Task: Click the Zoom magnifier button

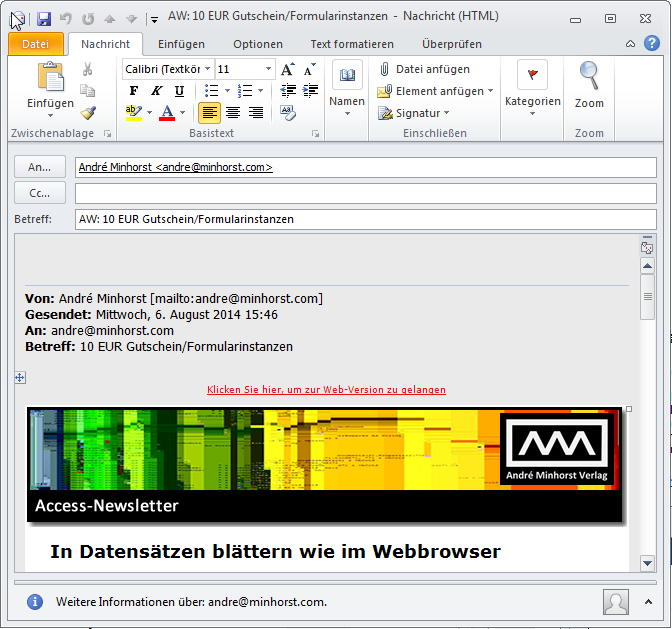Action: pyautogui.click(x=589, y=85)
